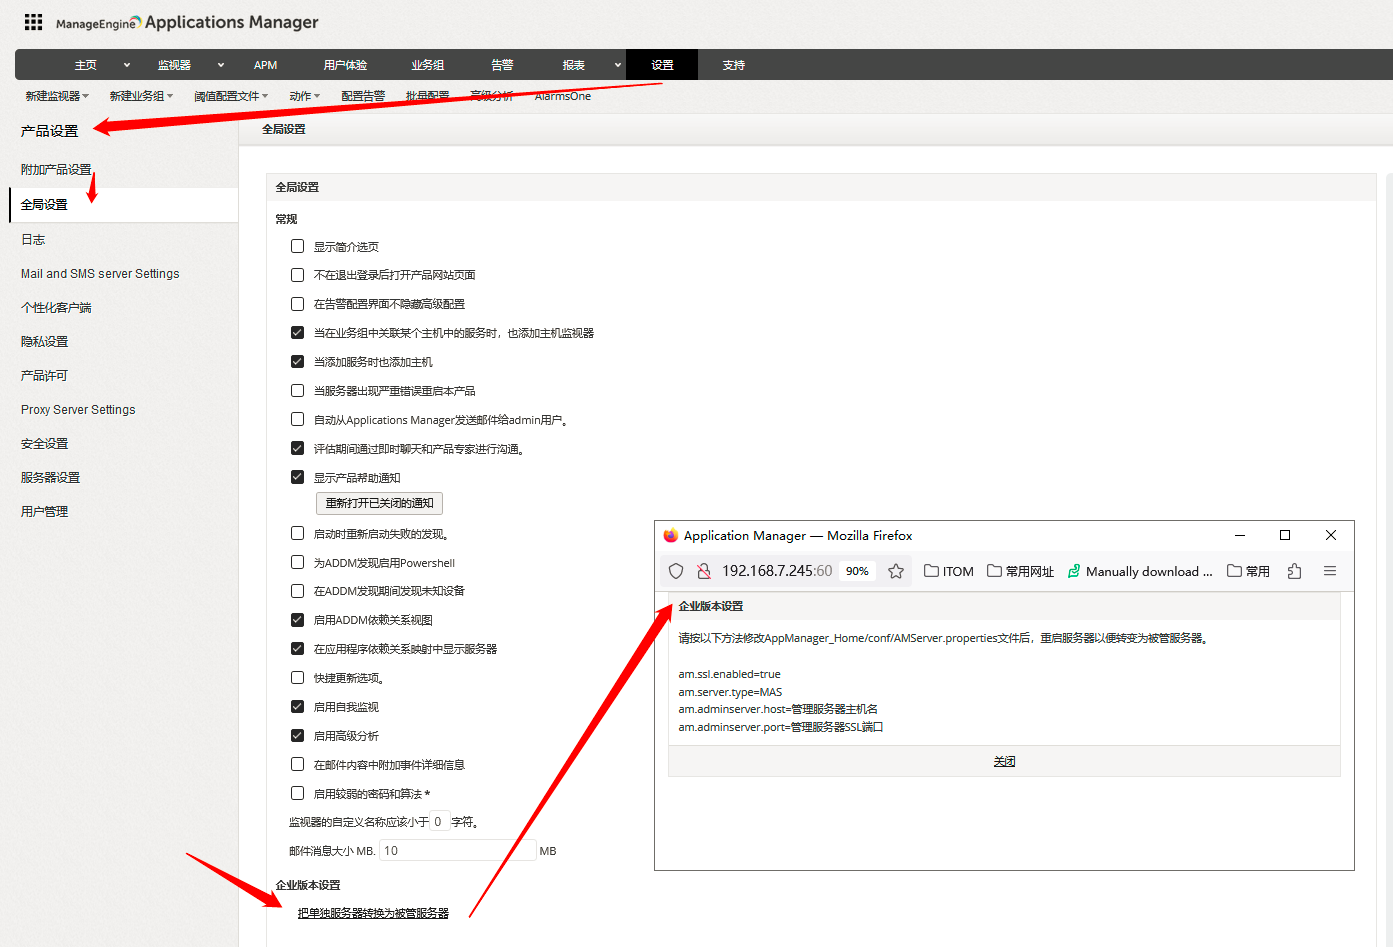Toggle 显示简介选项 checkbox
Image resolution: width=1393 pixels, height=947 pixels.
(297, 246)
